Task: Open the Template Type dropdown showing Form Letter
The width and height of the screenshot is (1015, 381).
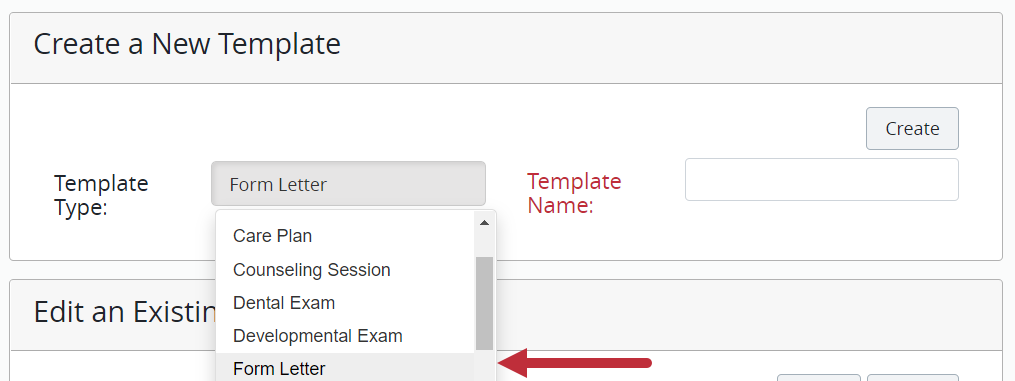Action: coord(348,184)
